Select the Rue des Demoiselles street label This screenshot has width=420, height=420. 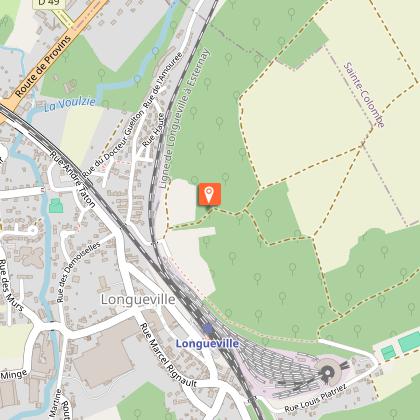(x=78, y=272)
